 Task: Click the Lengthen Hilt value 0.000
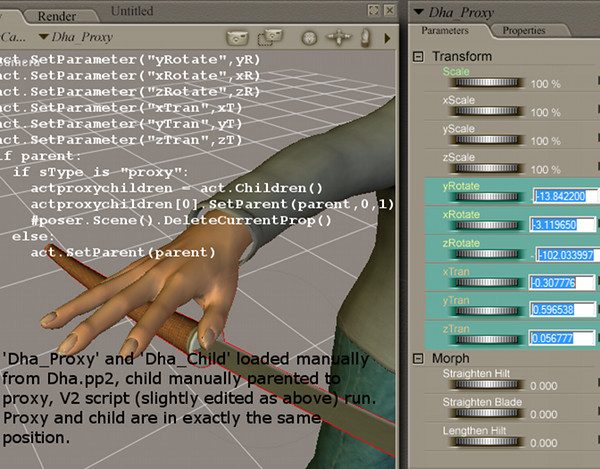coord(543,443)
